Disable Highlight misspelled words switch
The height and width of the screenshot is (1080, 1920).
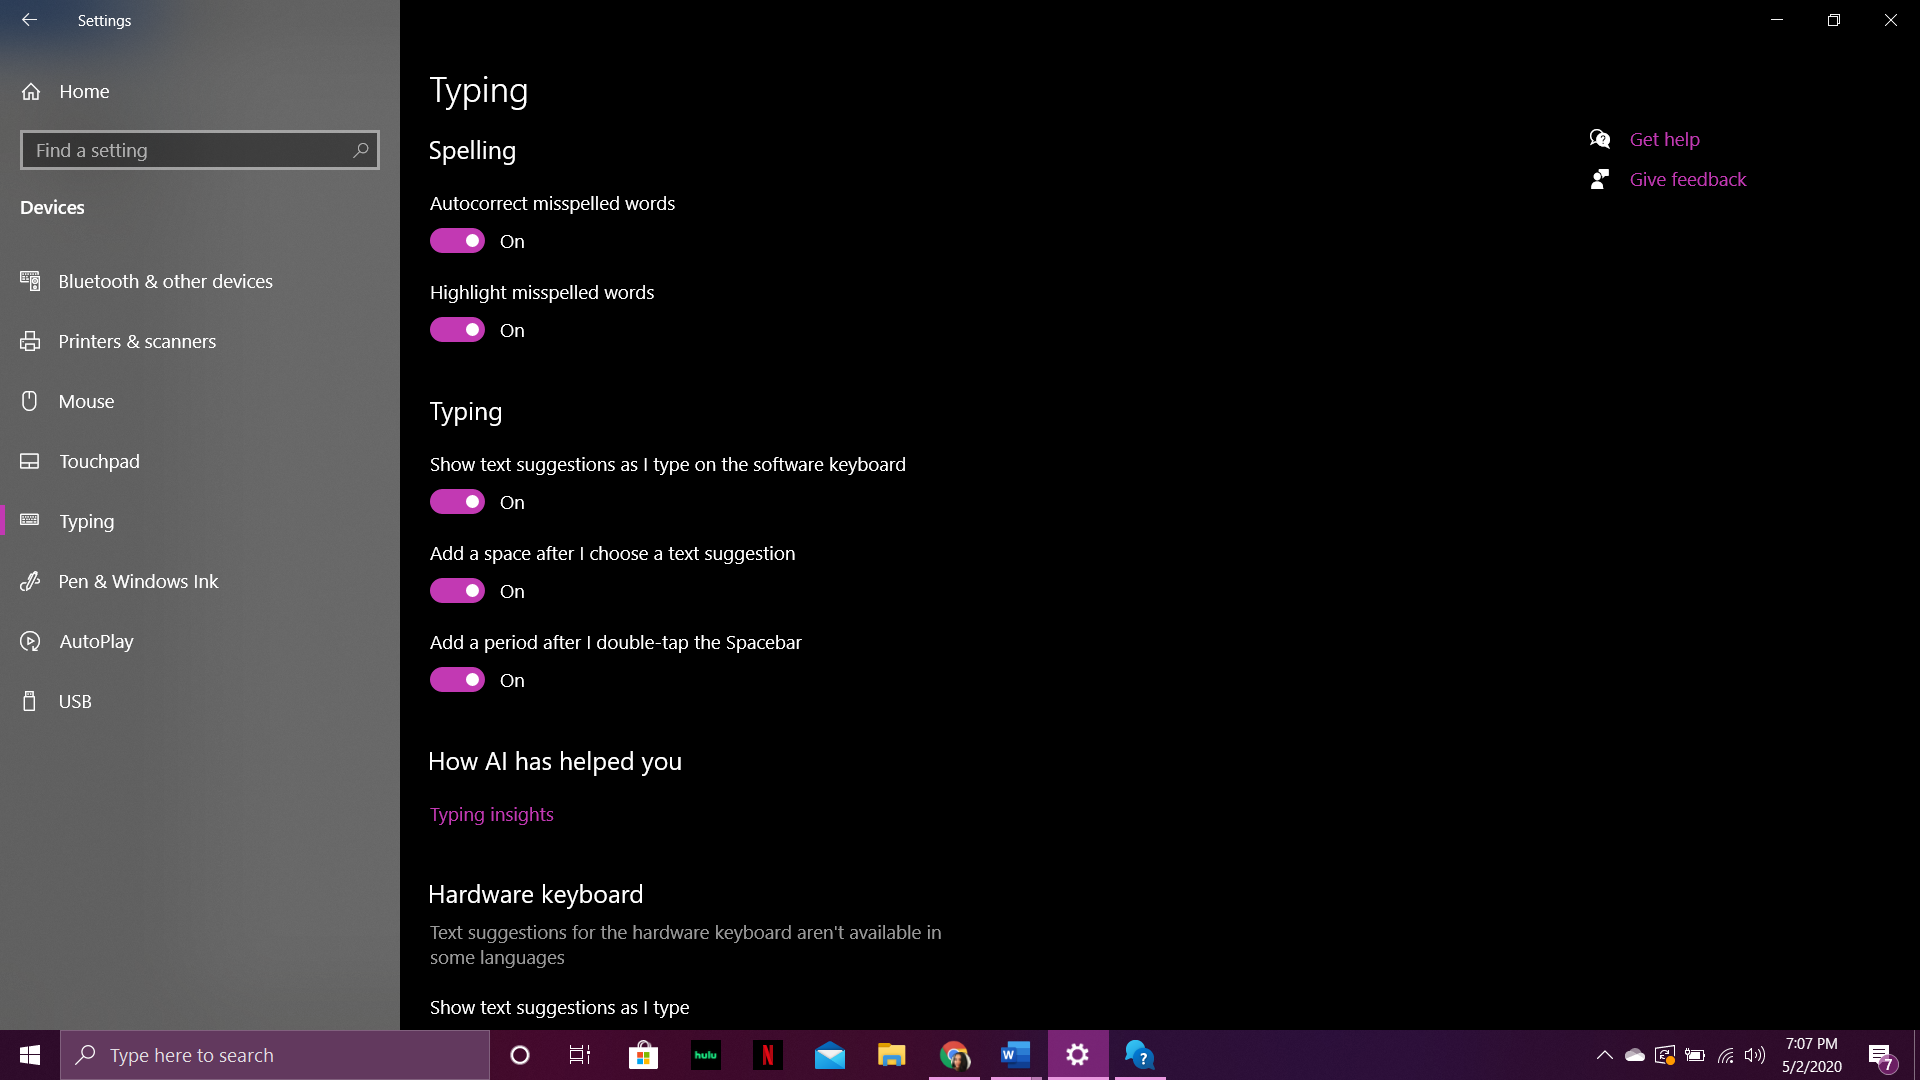click(x=457, y=330)
